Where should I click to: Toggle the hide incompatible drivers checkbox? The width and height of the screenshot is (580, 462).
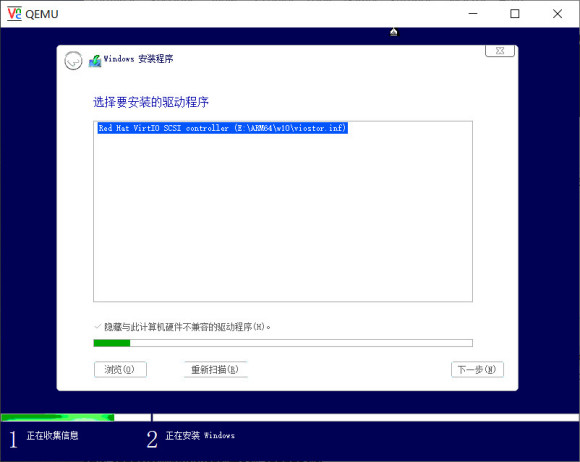coord(98,326)
